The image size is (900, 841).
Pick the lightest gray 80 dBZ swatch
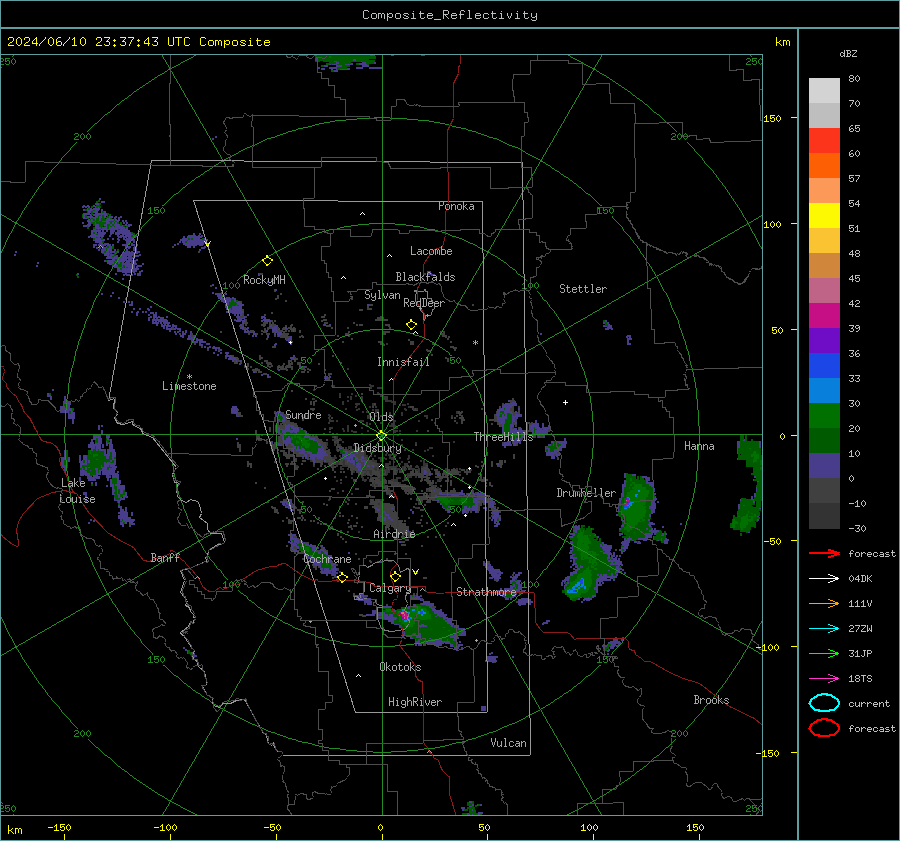(x=824, y=91)
